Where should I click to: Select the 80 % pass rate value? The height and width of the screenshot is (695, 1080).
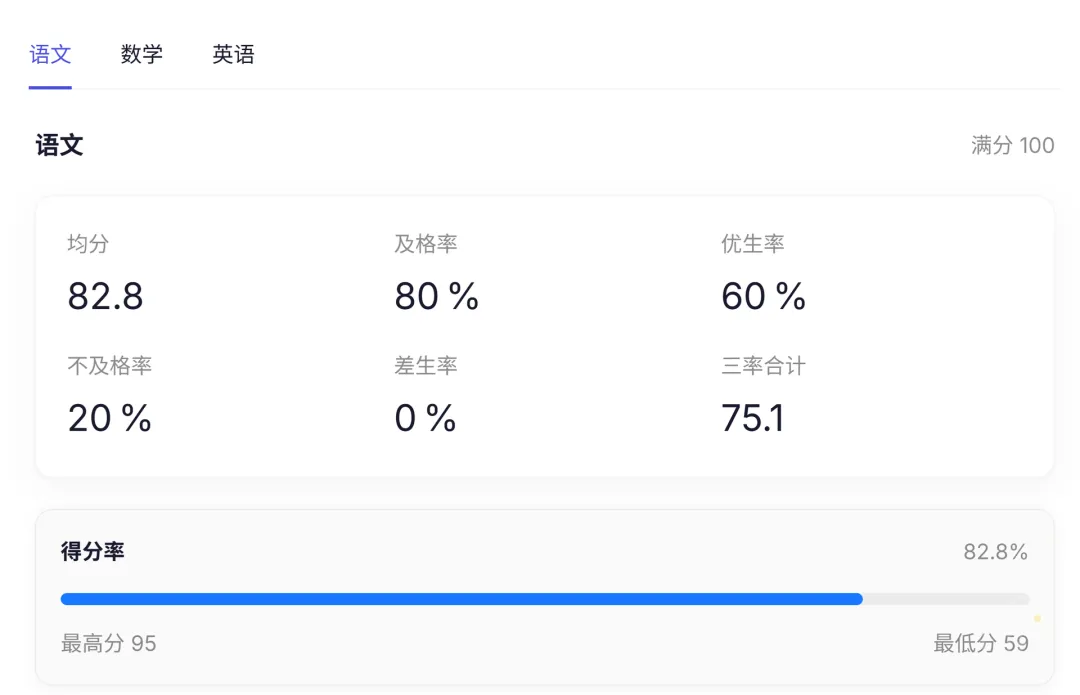436,297
